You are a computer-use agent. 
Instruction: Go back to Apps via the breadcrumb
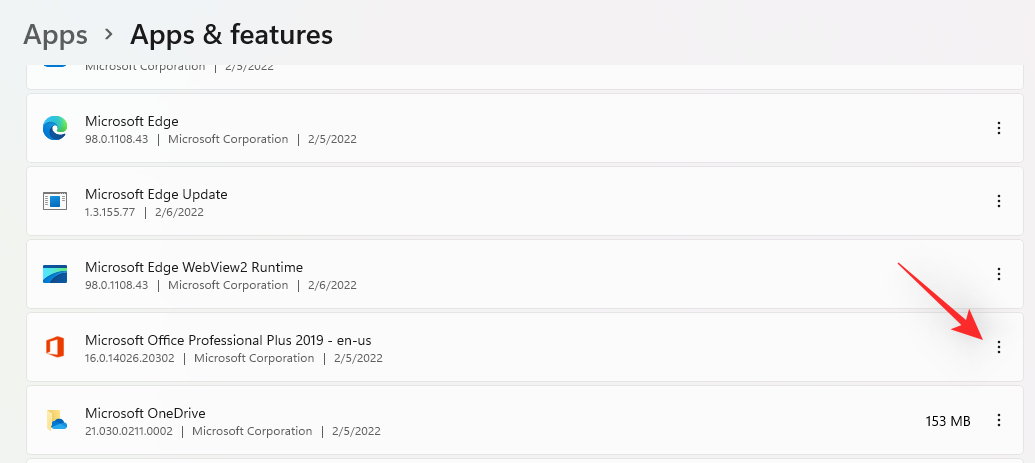pos(55,35)
